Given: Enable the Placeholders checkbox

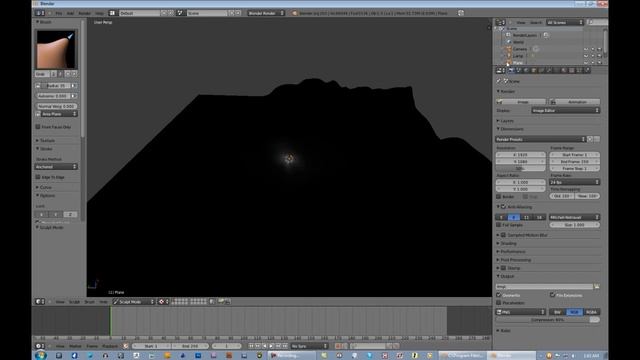Looking at the screenshot, I should 498,303.
